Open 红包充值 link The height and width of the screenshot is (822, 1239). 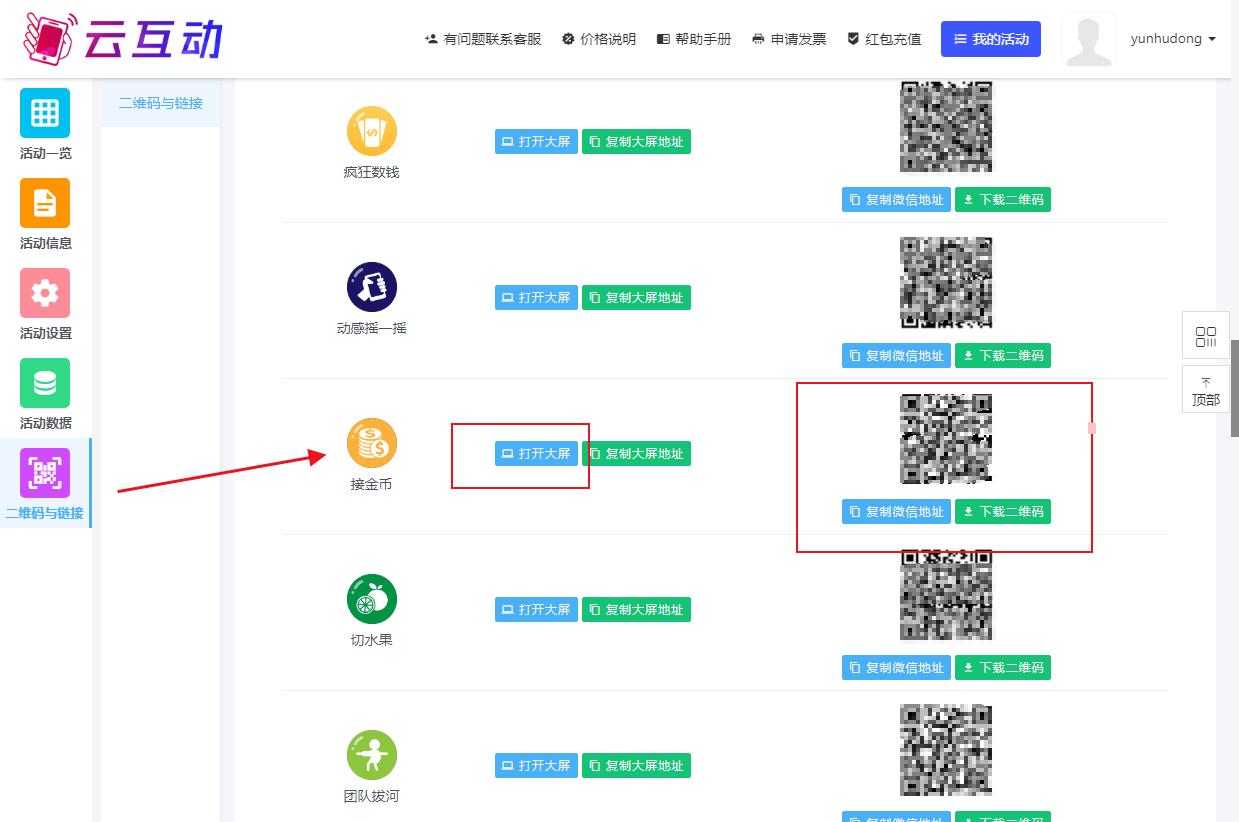pos(884,39)
